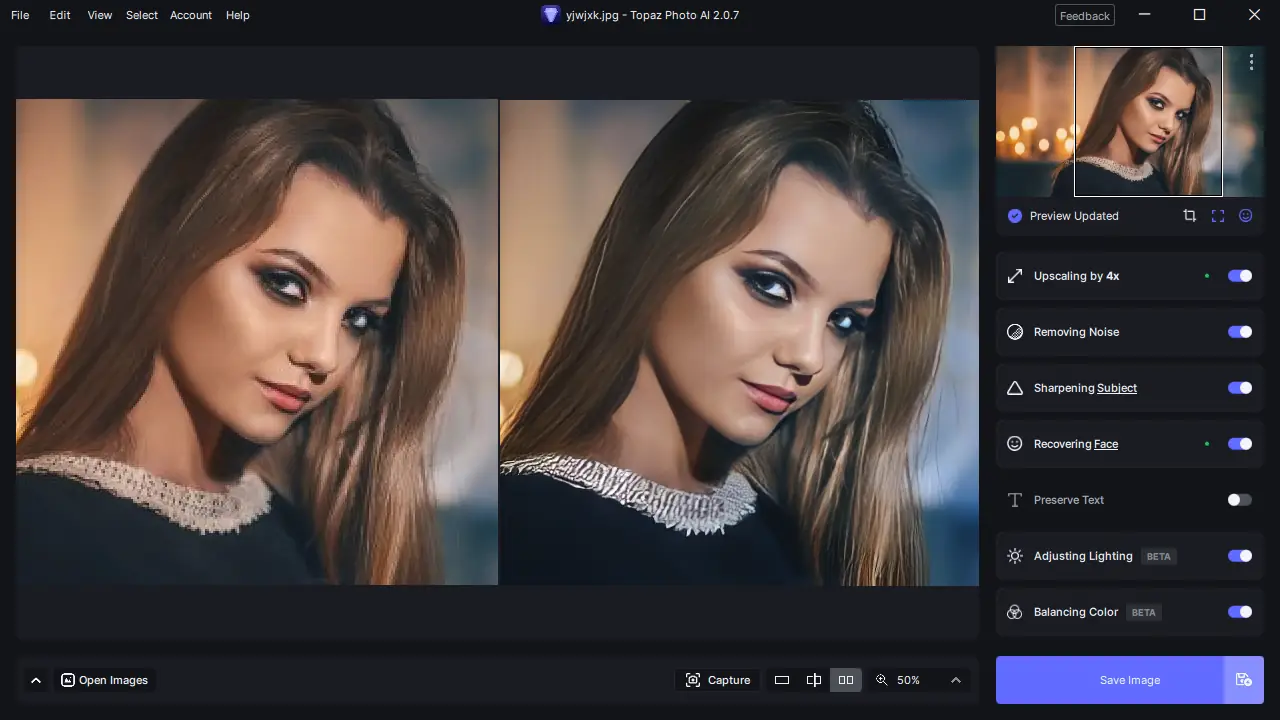
Task: Maximize the Topaz Photo AI window
Action: [1200, 15]
